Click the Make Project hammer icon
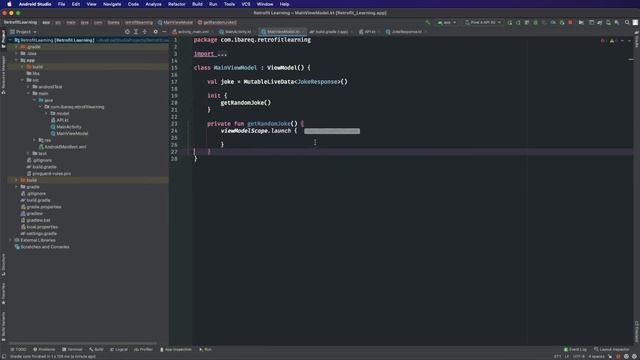The image size is (640, 360). [x=428, y=22]
